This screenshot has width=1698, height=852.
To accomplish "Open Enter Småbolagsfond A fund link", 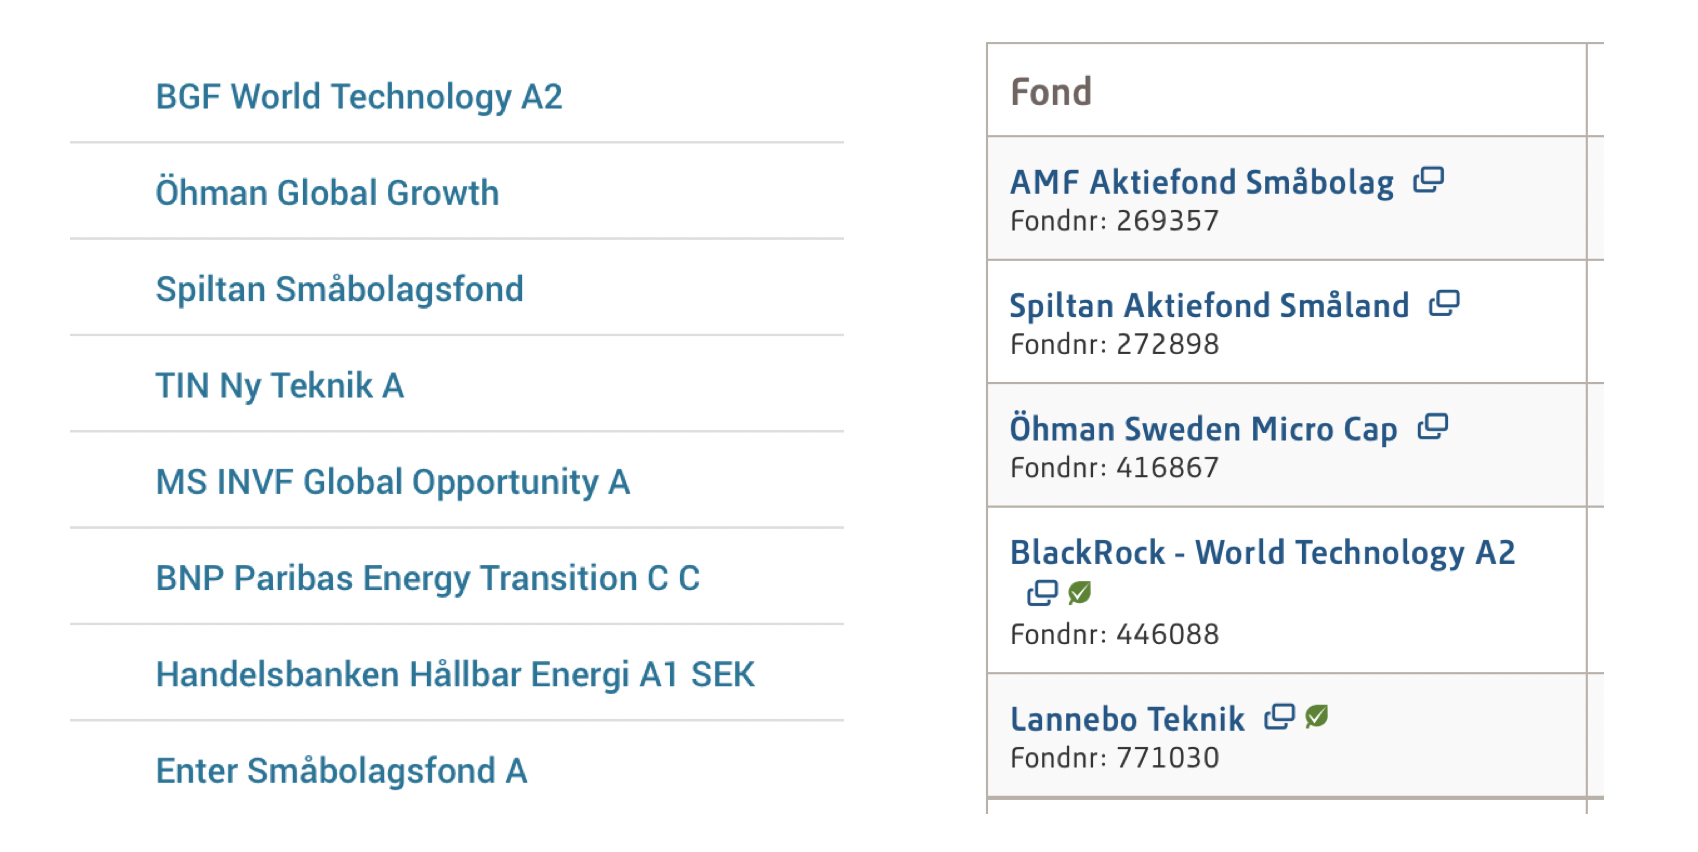I will 341,771.
